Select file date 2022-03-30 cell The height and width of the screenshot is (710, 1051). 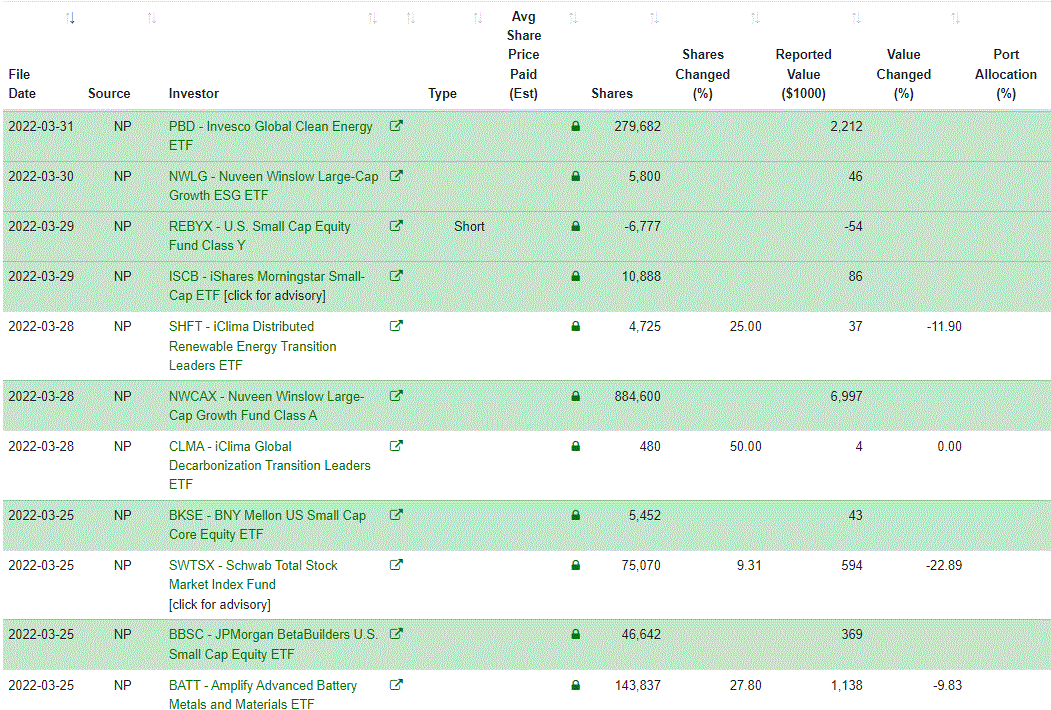(x=41, y=176)
